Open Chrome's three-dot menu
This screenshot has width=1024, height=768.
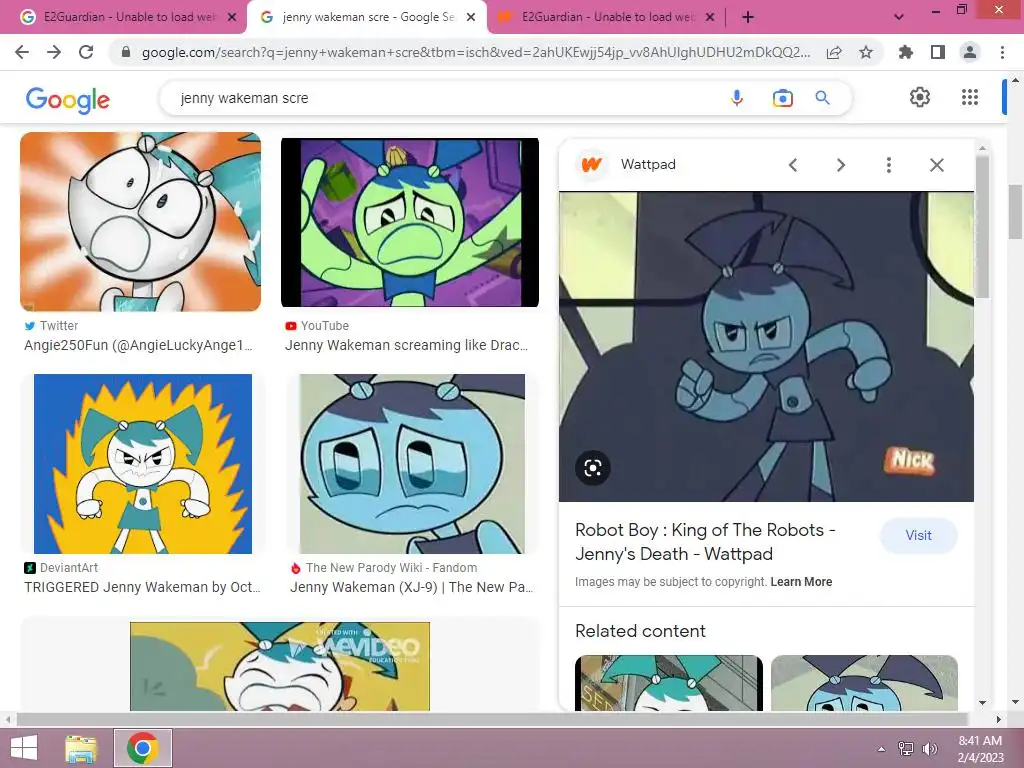(x=1002, y=52)
